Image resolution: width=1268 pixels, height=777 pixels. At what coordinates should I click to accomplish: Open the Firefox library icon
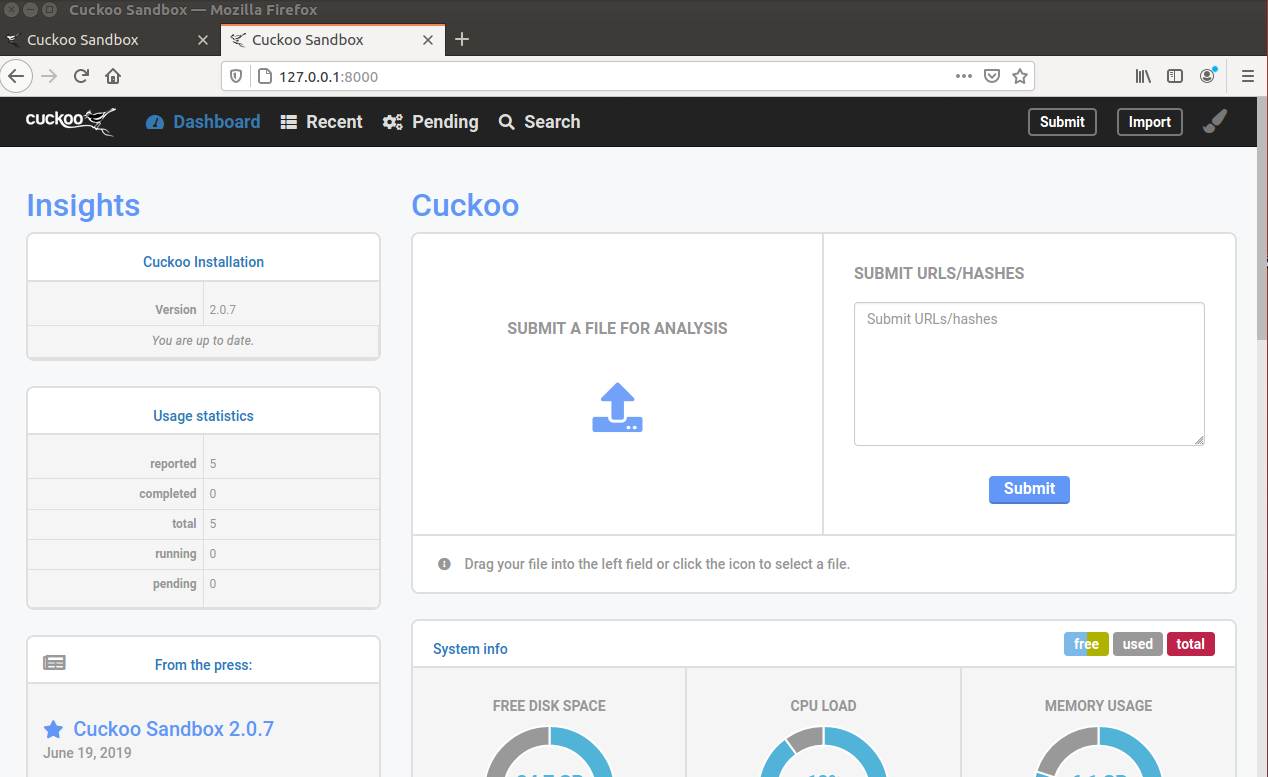point(1143,76)
